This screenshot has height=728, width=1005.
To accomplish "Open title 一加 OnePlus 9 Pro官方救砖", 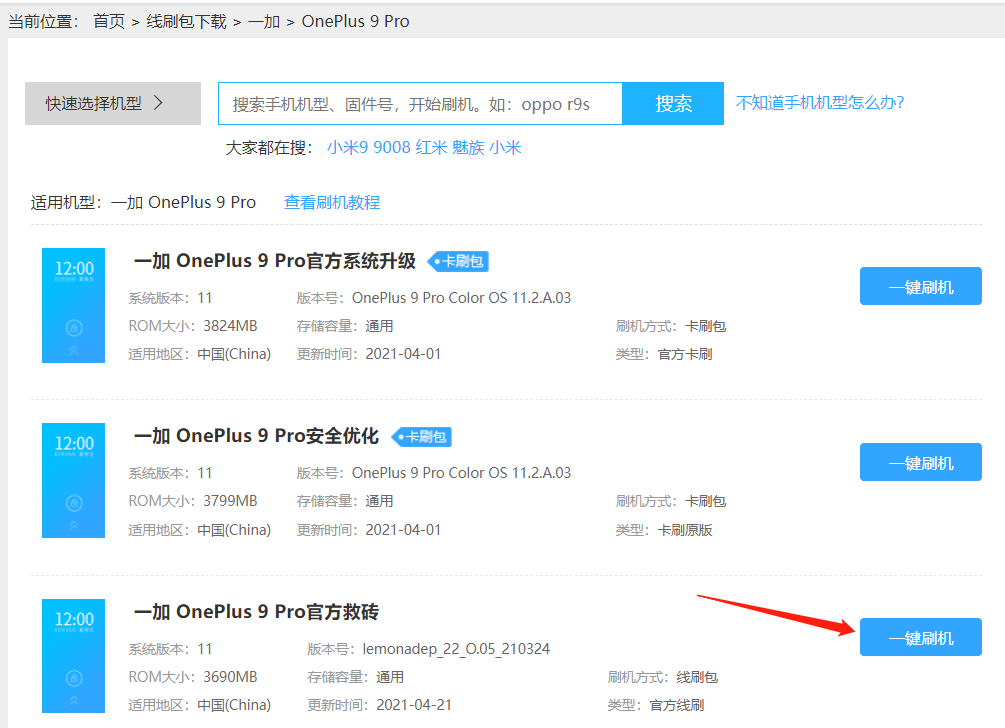I will tap(256, 611).
